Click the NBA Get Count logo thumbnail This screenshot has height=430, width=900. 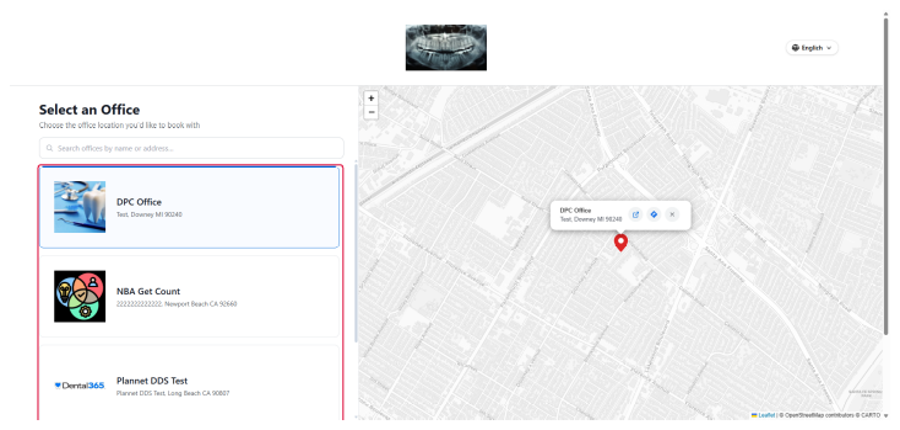coord(80,296)
